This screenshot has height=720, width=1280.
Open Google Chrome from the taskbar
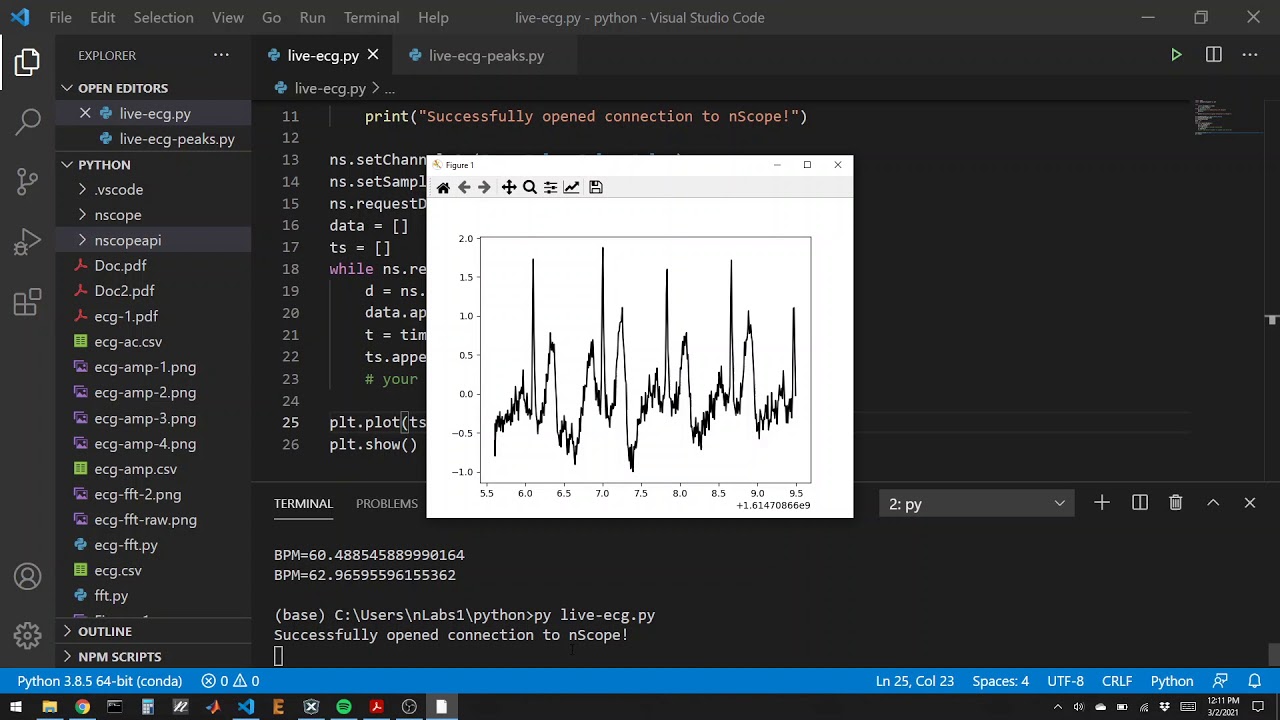82,707
